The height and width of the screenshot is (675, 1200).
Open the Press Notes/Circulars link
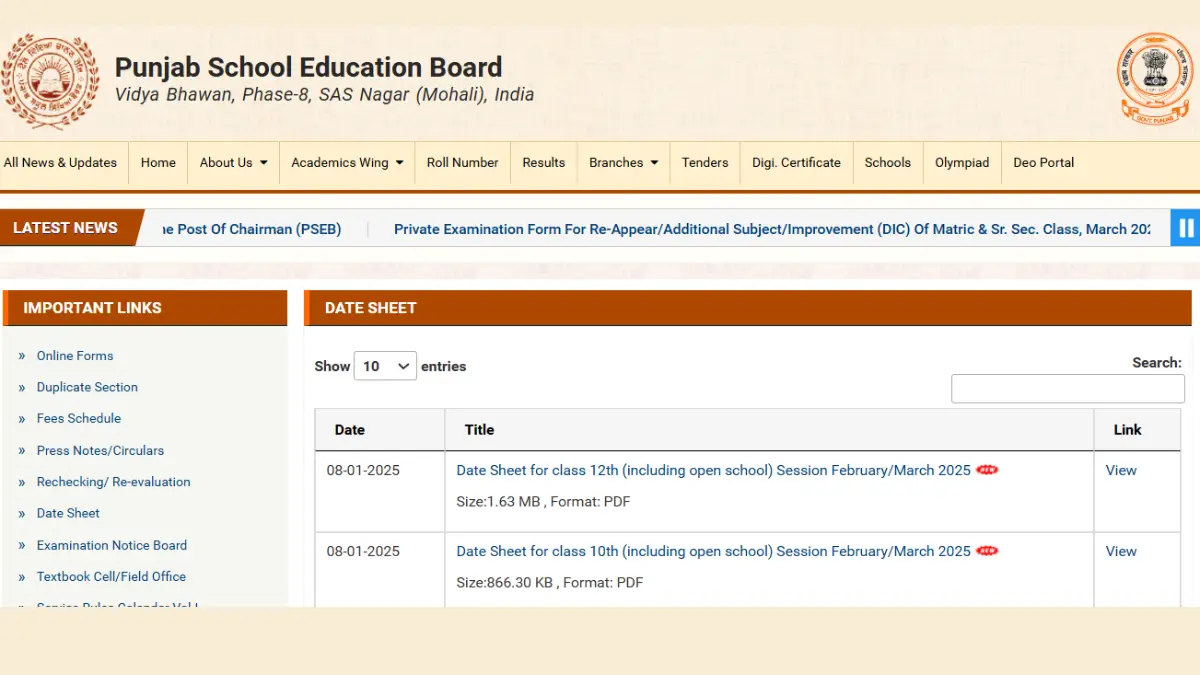click(x=100, y=450)
